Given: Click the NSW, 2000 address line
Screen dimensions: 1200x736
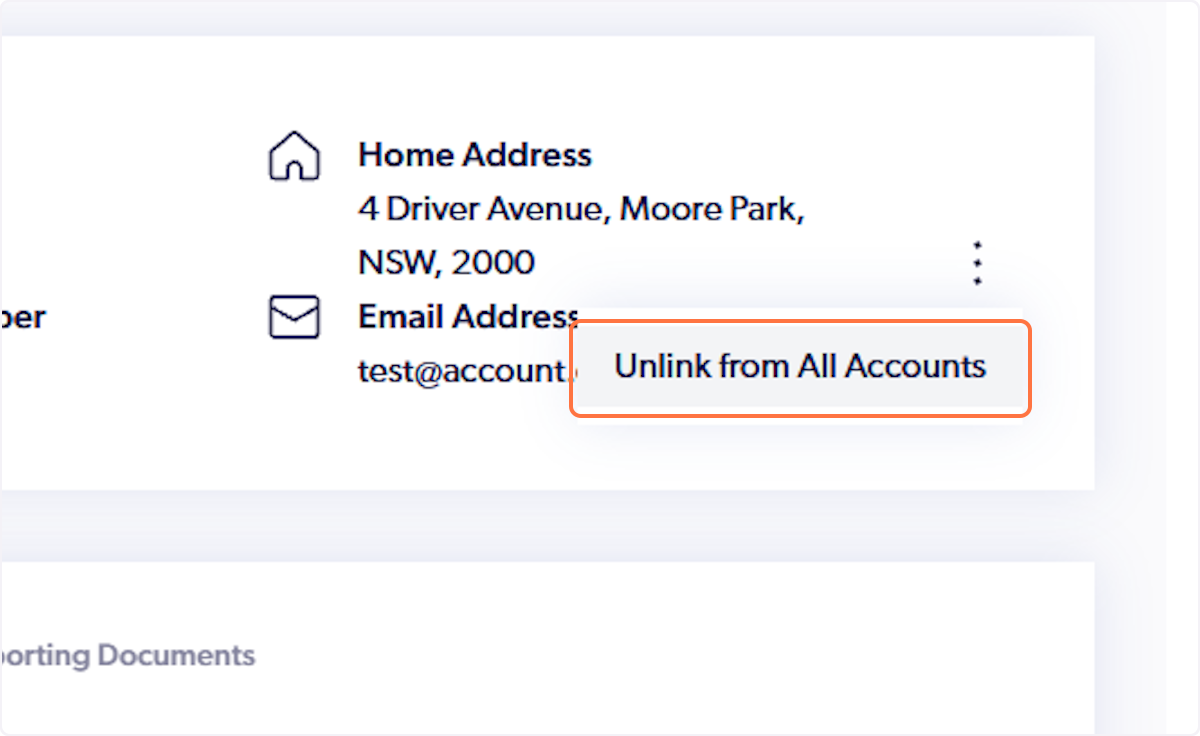Looking at the screenshot, I should coord(446,261).
